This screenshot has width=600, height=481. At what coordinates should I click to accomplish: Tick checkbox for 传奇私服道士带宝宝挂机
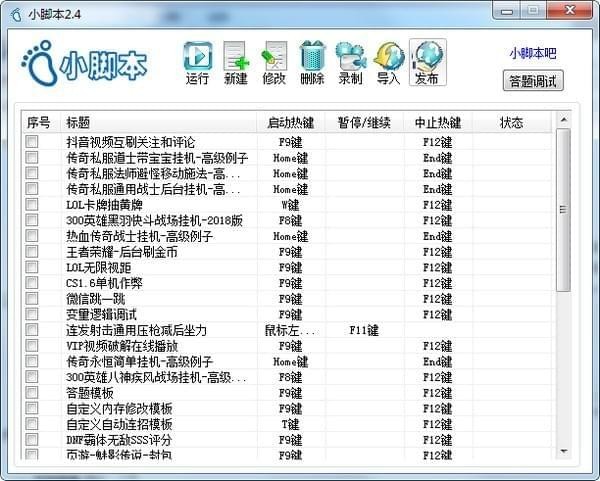[32, 157]
